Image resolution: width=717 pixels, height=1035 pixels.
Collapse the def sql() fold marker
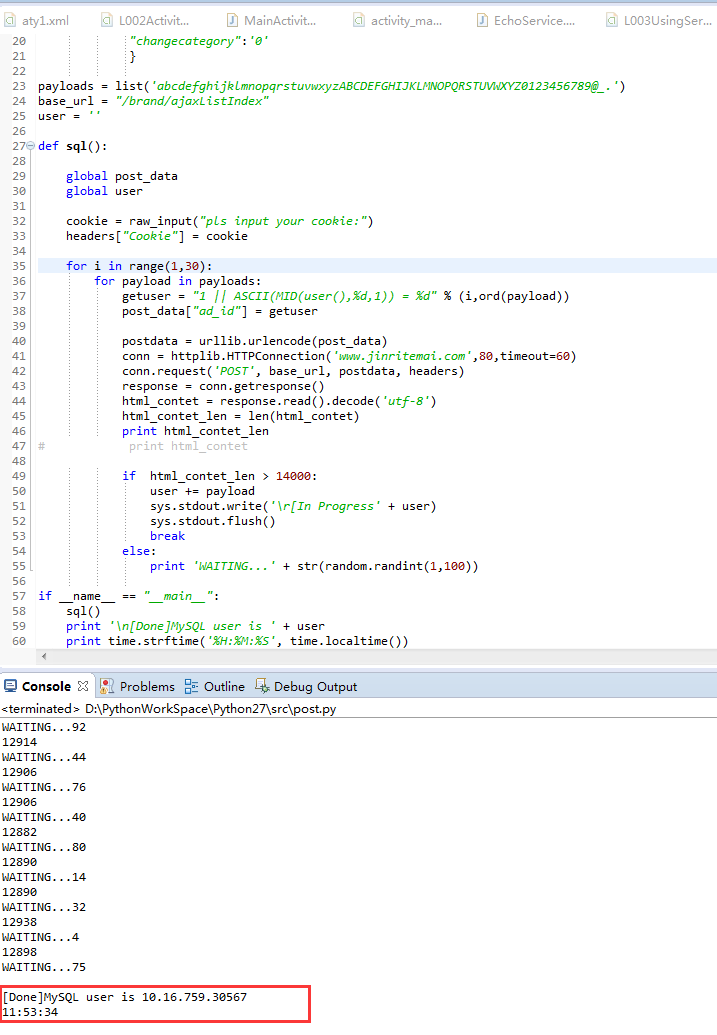pos(30,146)
